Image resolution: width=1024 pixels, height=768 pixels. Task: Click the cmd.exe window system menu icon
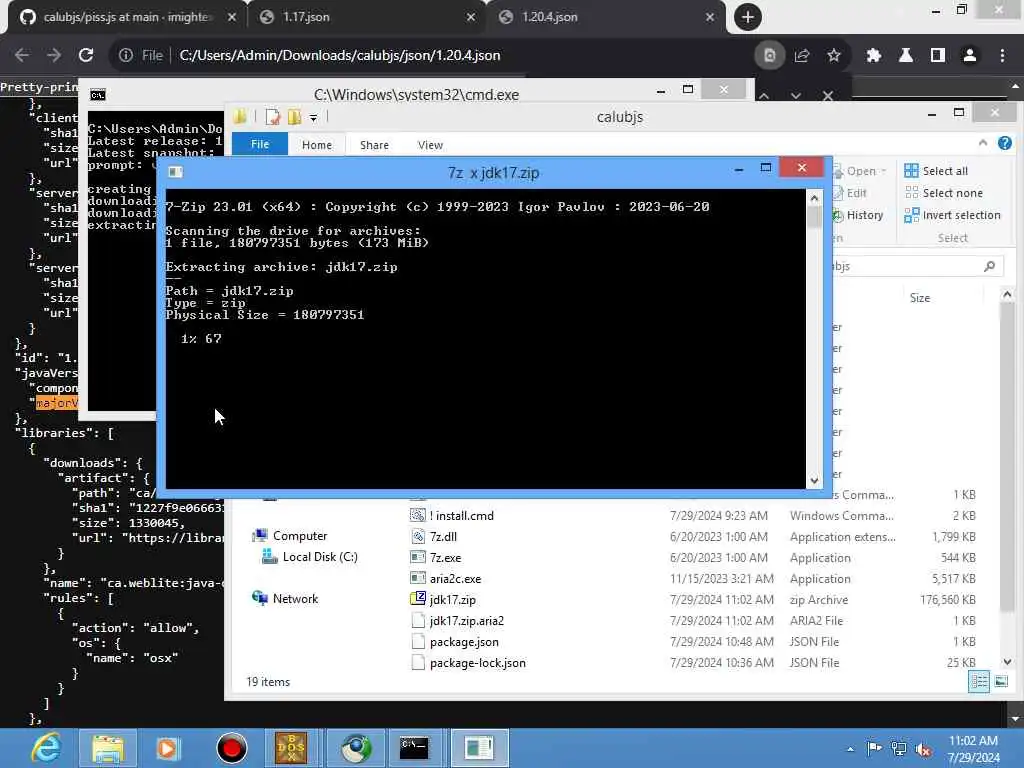[x=98, y=95]
